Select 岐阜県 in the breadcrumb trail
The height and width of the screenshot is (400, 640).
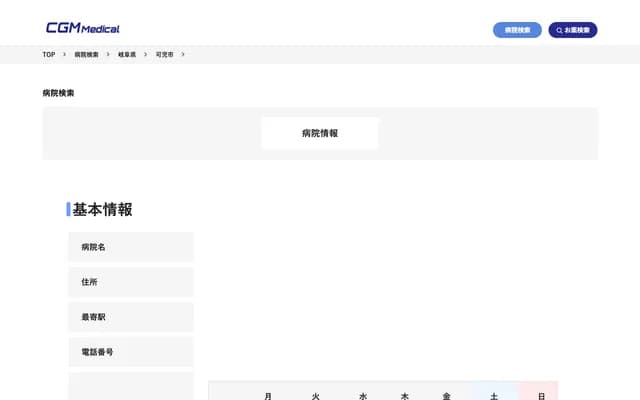coord(127,54)
